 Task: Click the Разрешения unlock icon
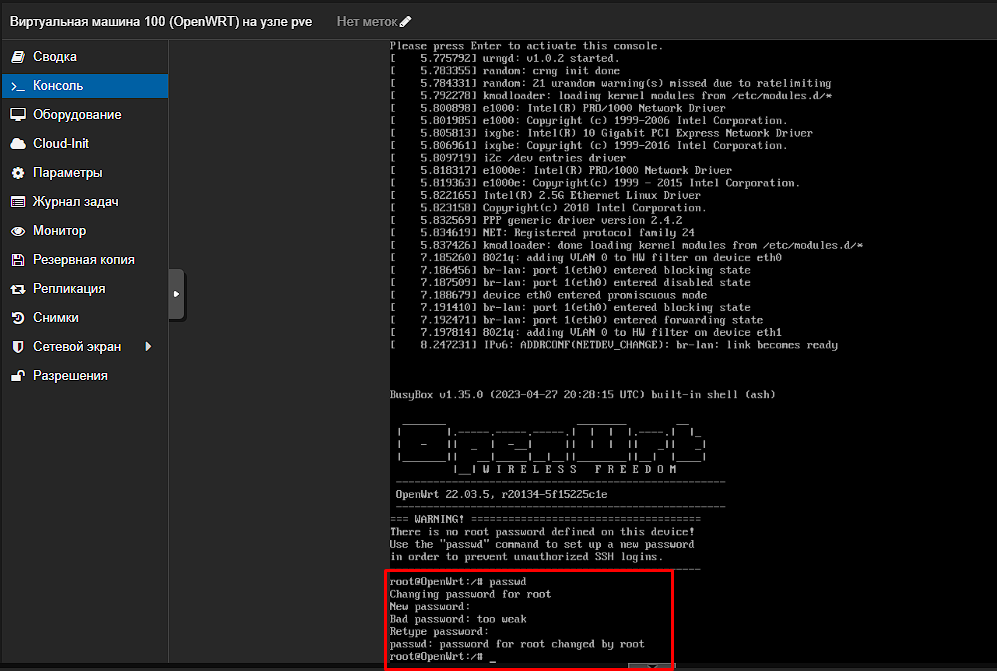[x=18, y=375]
